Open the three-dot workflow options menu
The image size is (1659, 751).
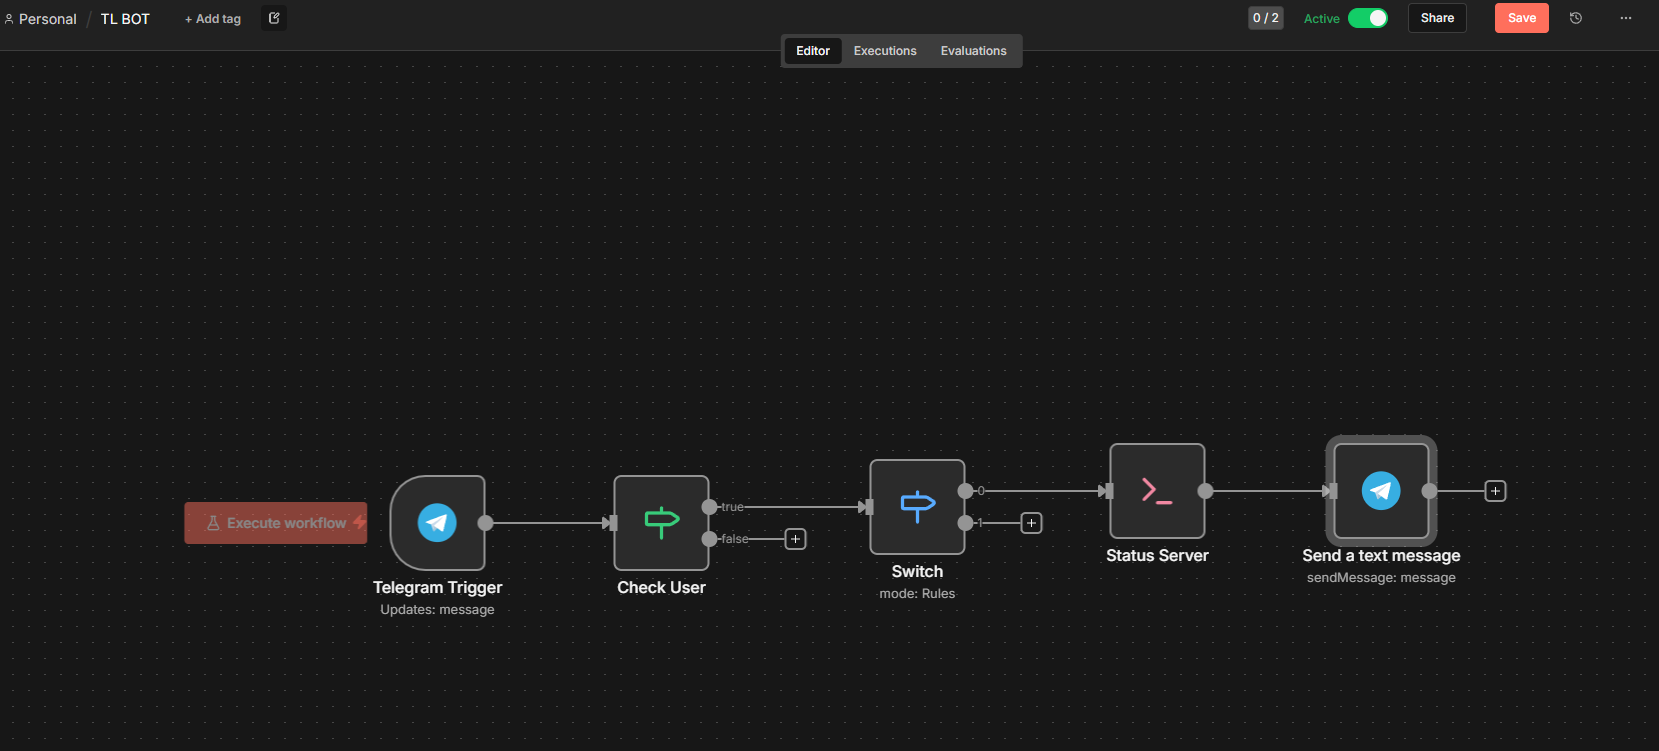coord(1626,18)
